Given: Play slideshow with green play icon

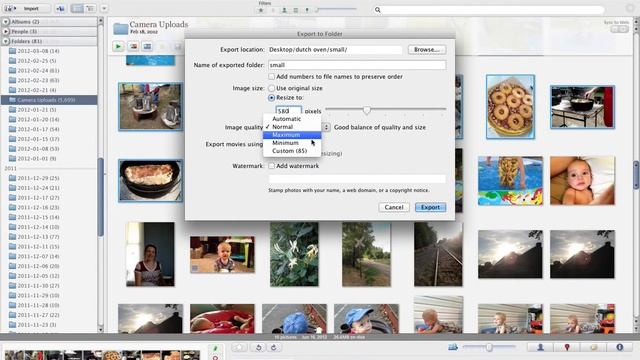Looking at the screenshot, I should [118, 47].
